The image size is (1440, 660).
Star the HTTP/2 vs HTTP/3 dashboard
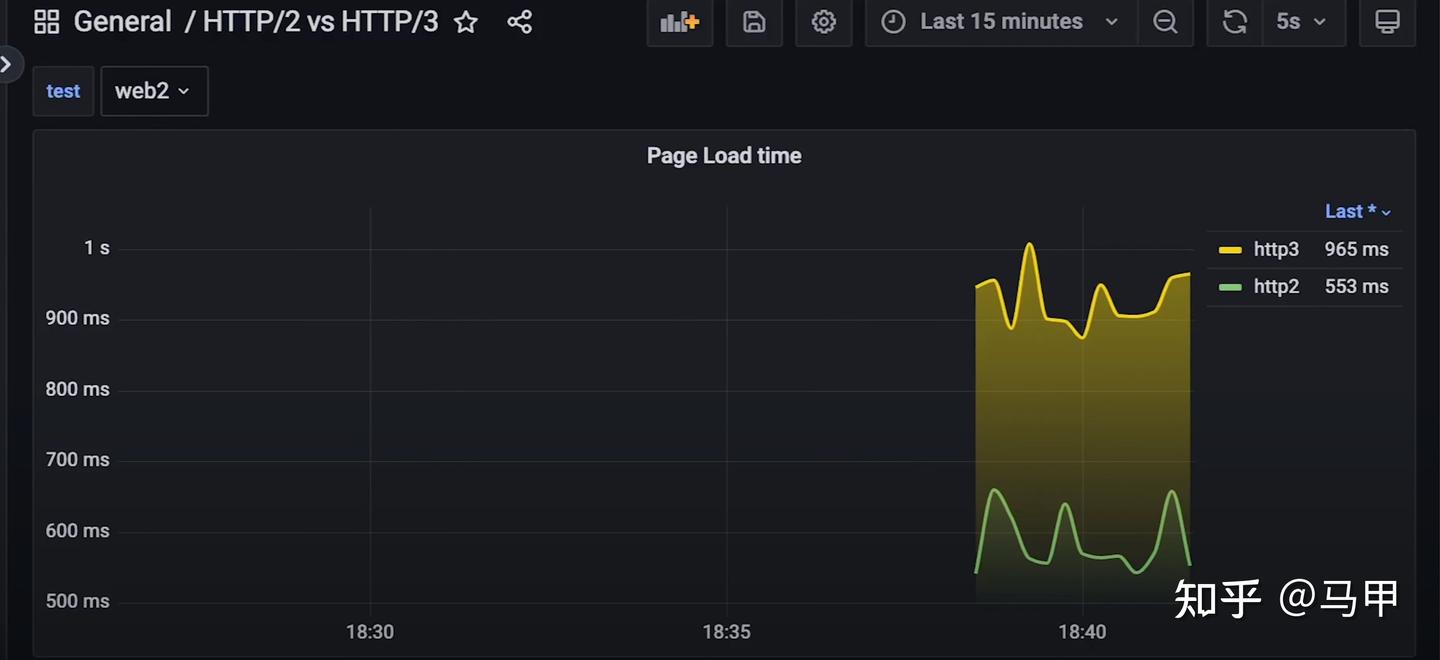click(x=466, y=22)
